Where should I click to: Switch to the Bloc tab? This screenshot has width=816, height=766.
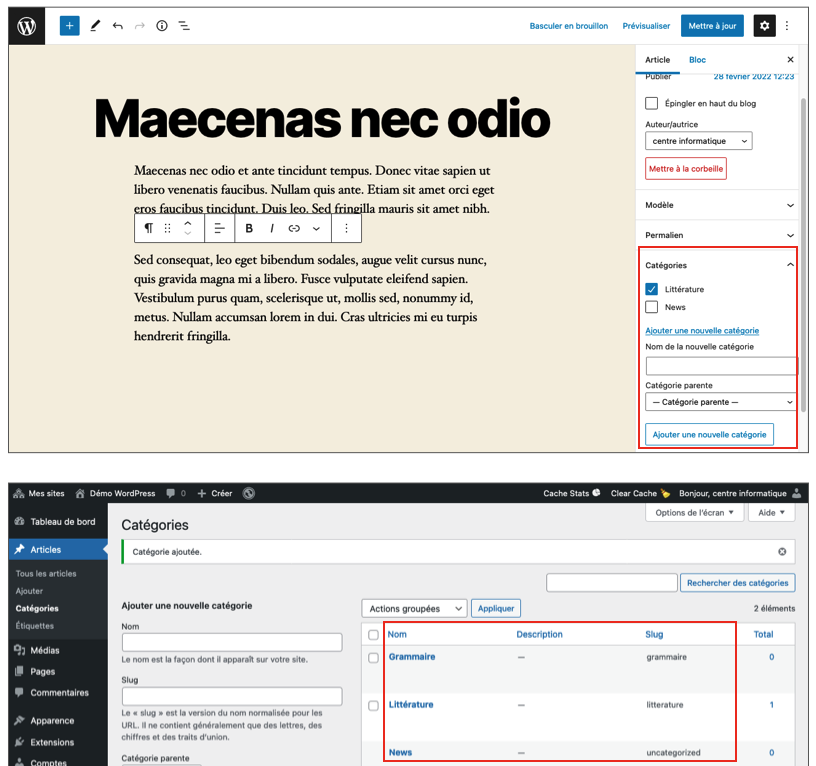697,60
